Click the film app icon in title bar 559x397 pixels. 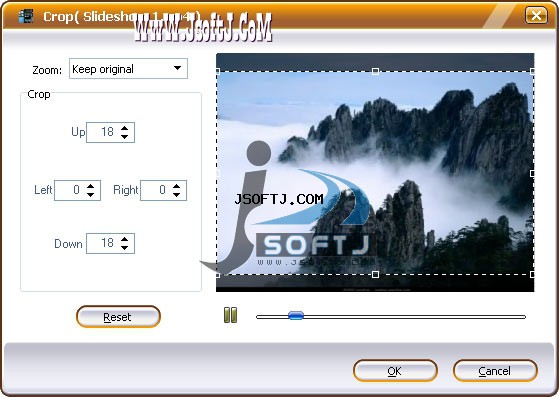pyautogui.click(x=26, y=16)
